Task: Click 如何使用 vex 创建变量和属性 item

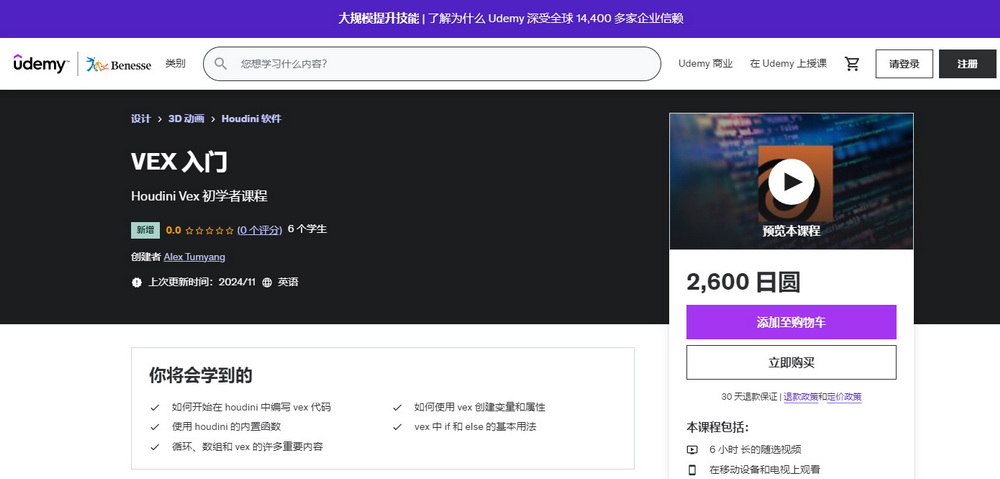Action: (480, 407)
